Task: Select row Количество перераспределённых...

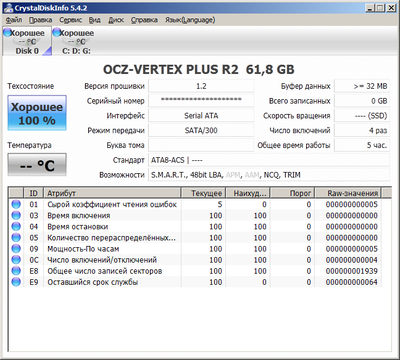Action: click(195, 238)
